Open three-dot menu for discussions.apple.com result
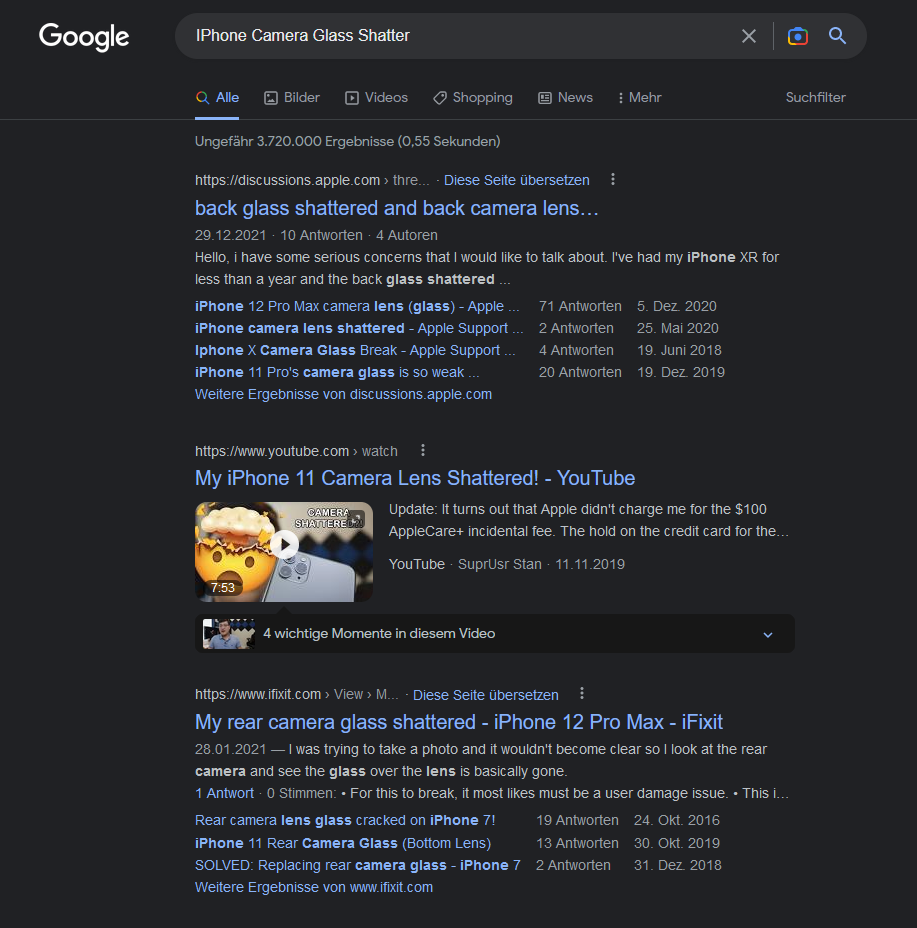Screen dimensions: 917x928 pyautogui.click(x=613, y=180)
